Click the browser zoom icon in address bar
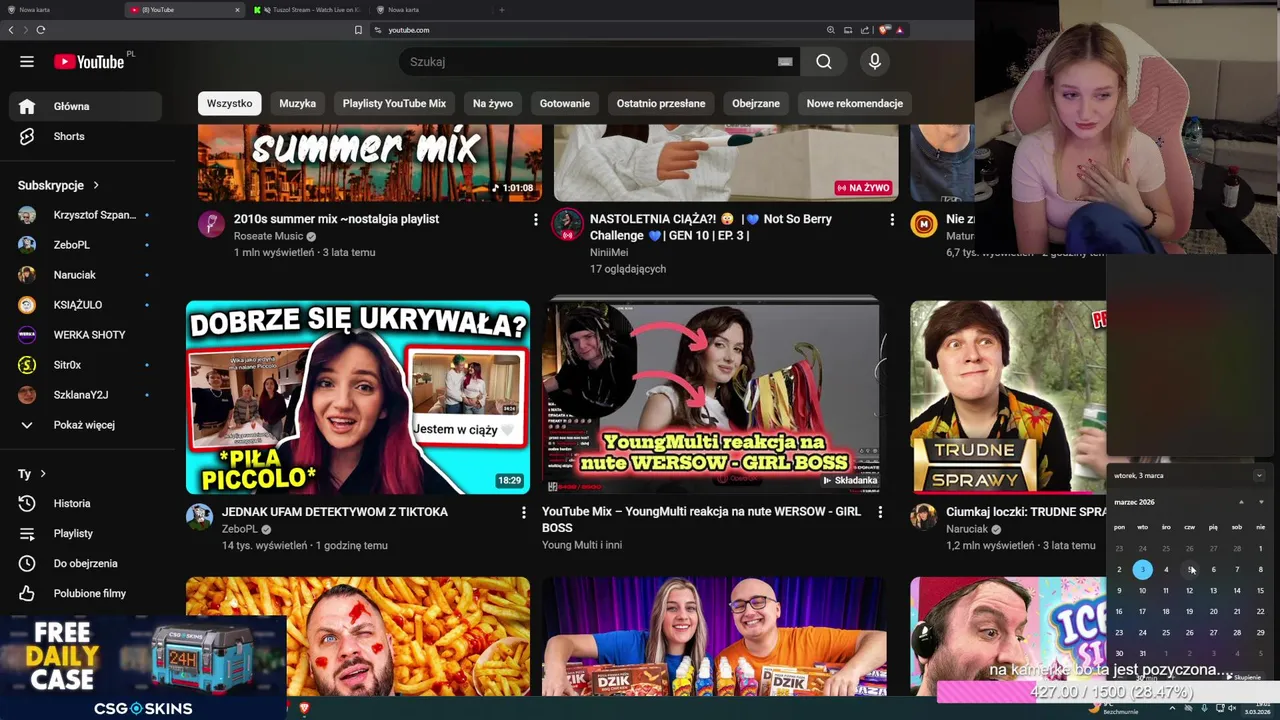1280x720 pixels. pyautogui.click(x=830, y=30)
